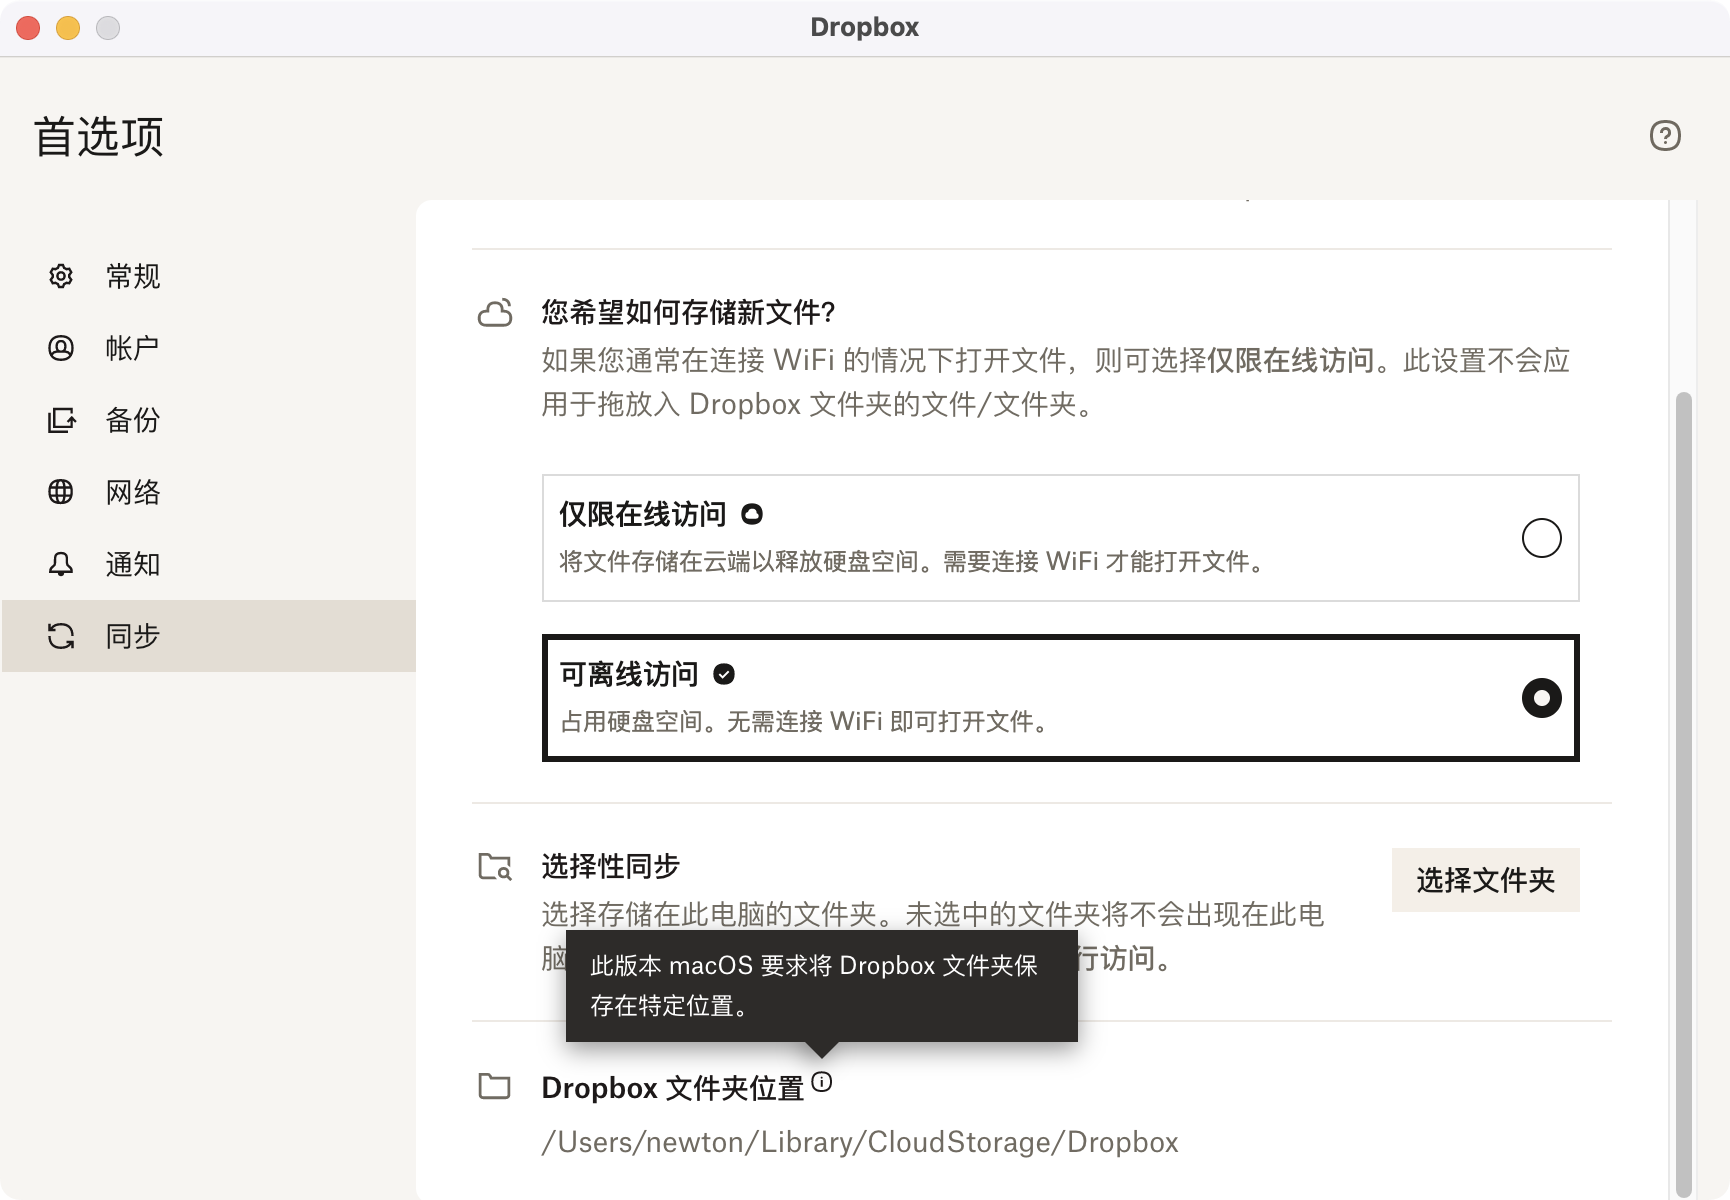Click the person icon beside 帐户

point(61,348)
